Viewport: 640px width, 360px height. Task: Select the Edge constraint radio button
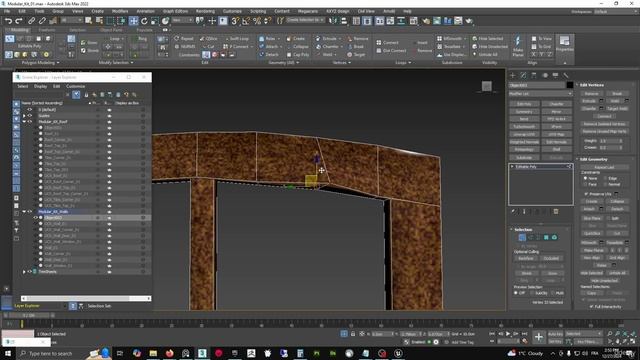click(606, 178)
